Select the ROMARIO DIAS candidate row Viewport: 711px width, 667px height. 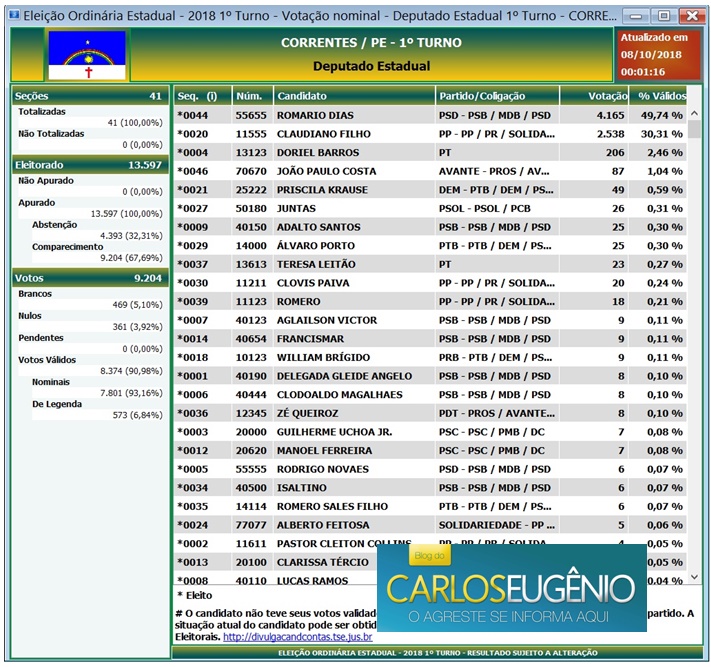[430, 115]
